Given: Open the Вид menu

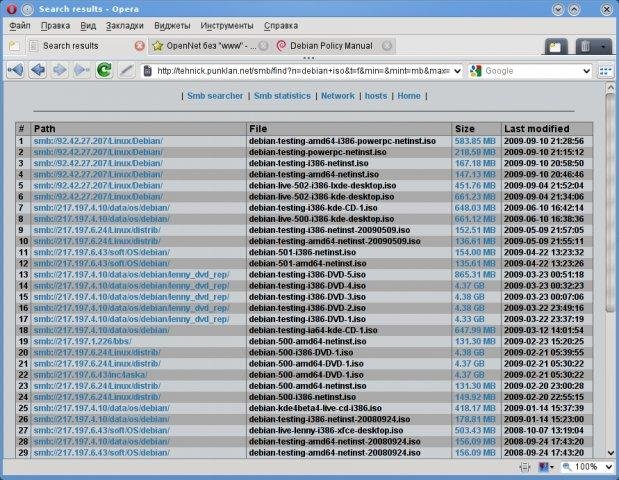Looking at the screenshot, I should click(x=88, y=26).
